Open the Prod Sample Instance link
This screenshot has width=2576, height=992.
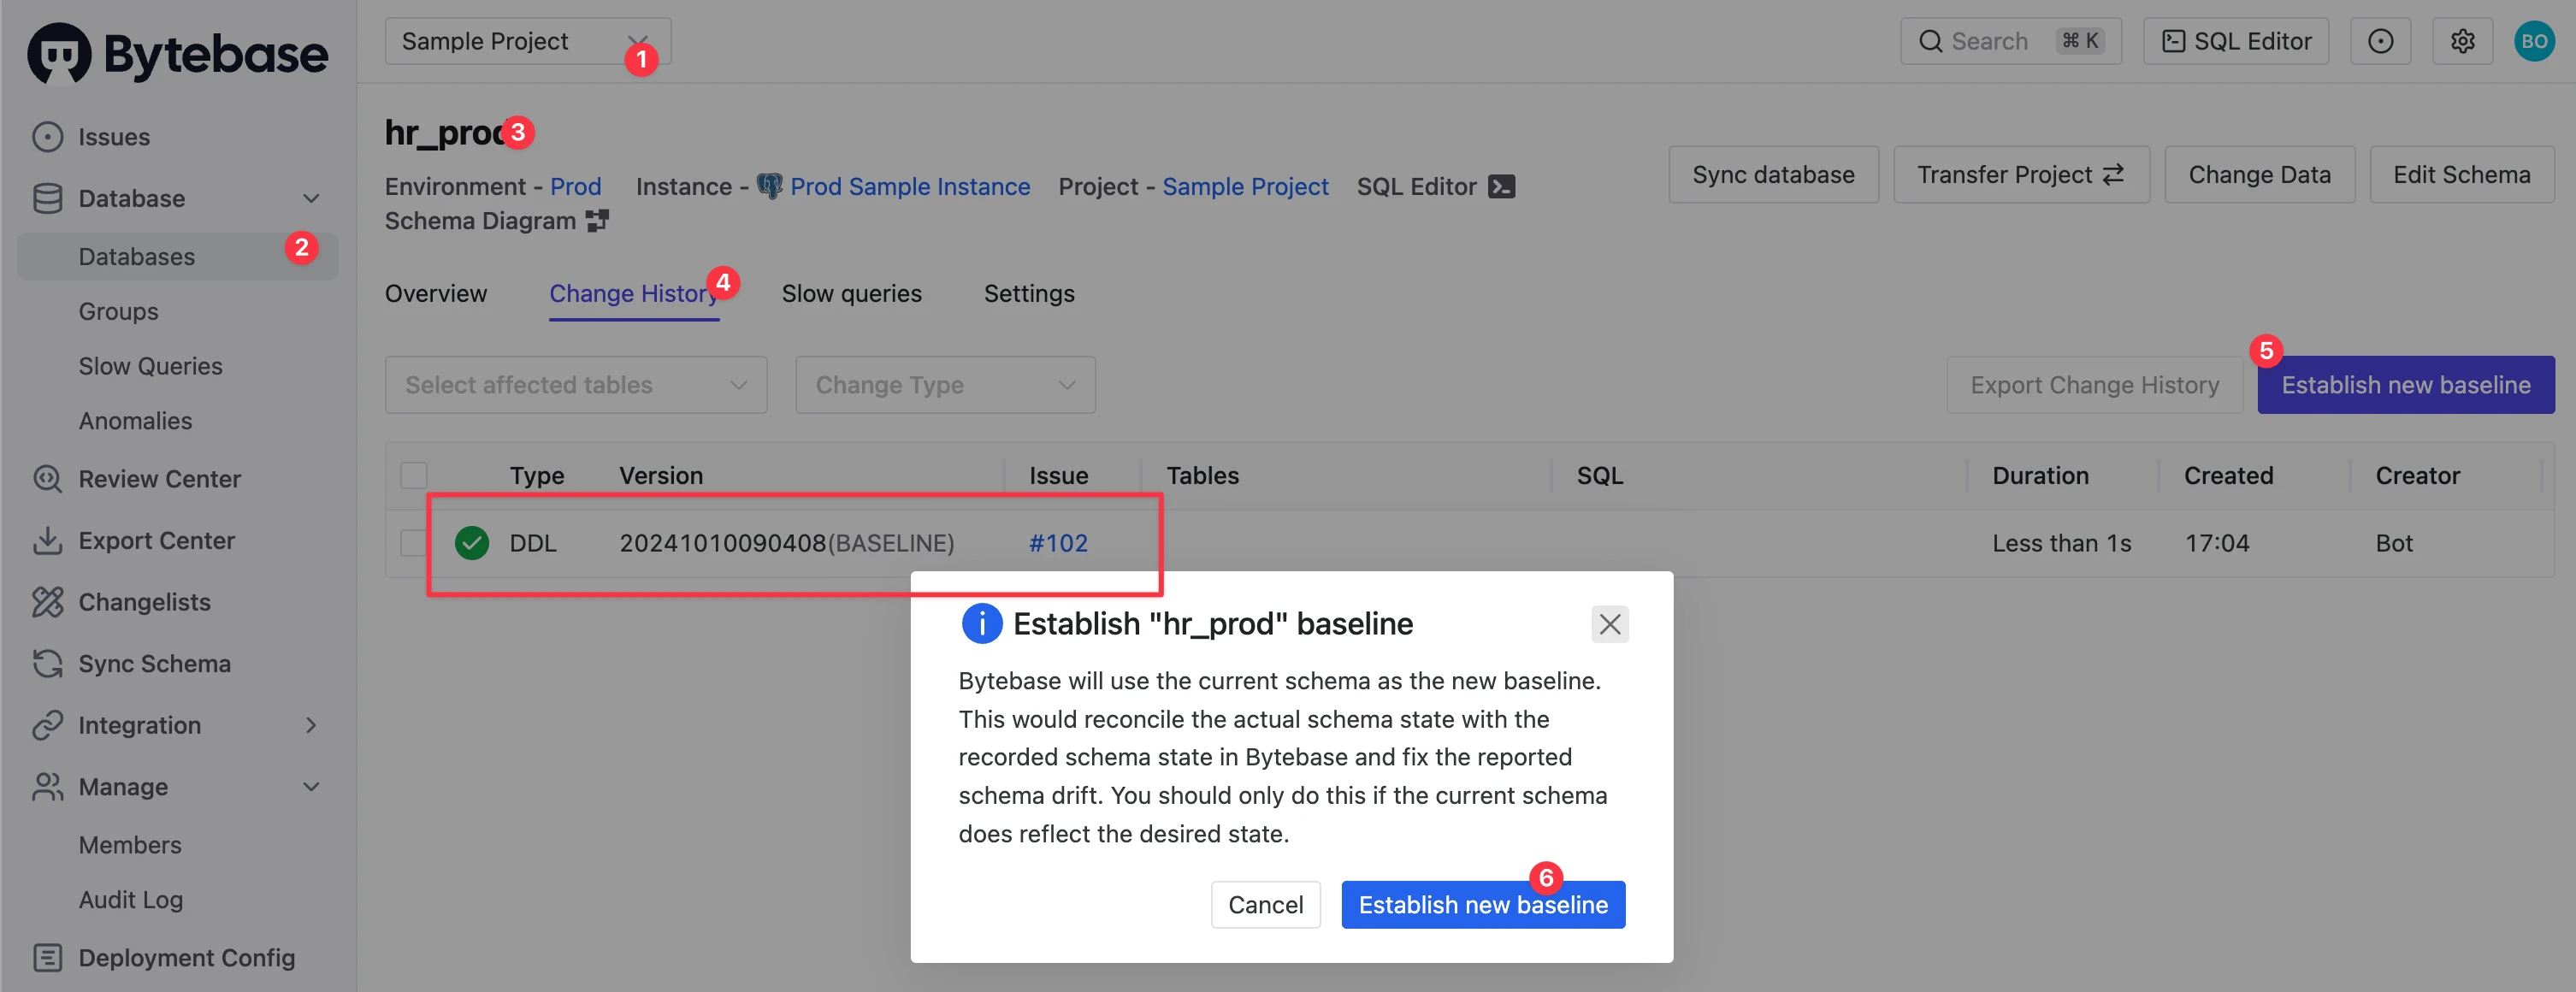[909, 187]
